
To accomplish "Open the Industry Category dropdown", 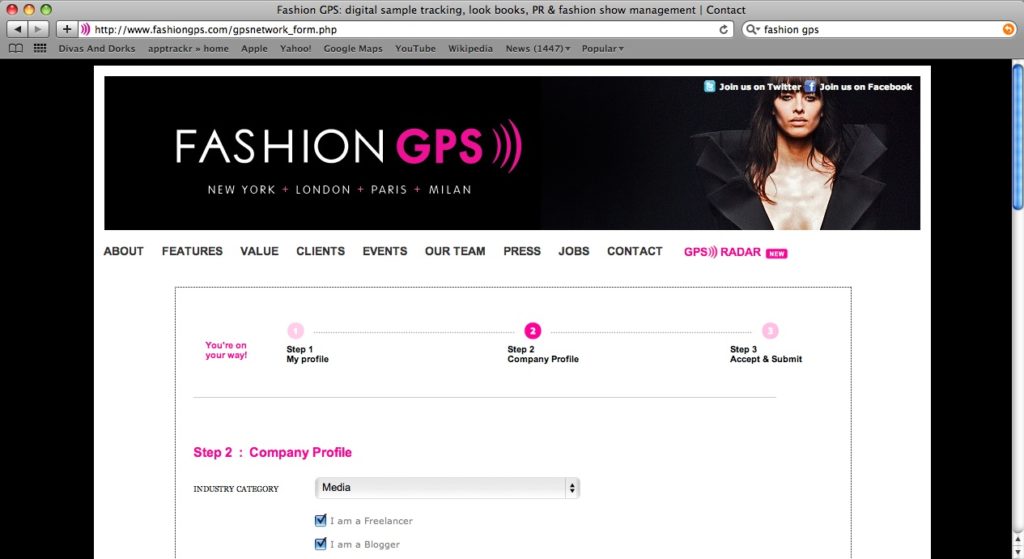I will pos(447,488).
